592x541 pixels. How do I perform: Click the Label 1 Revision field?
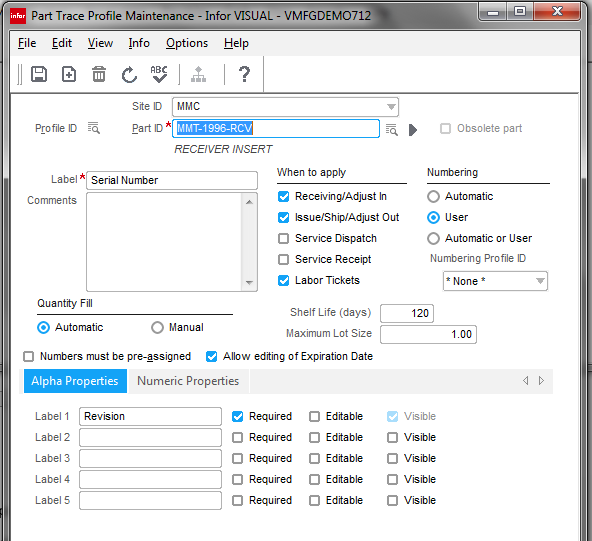coord(150,416)
